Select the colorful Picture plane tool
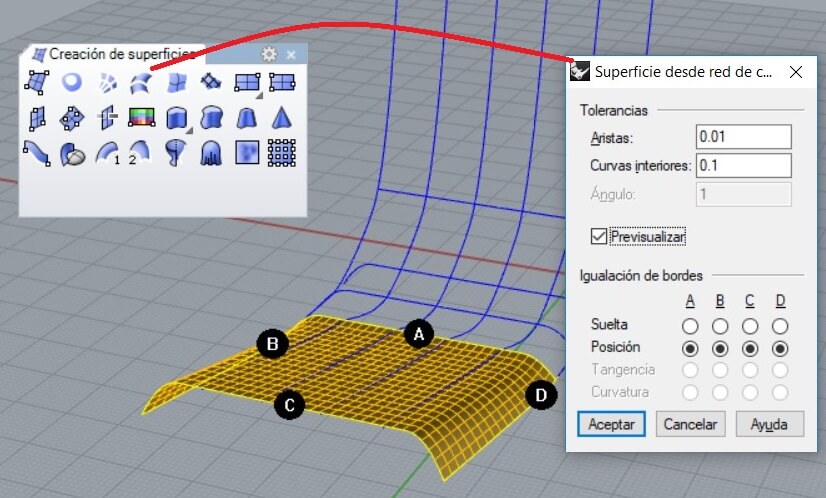The height and width of the screenshot is (498, 826). (142, 117)
